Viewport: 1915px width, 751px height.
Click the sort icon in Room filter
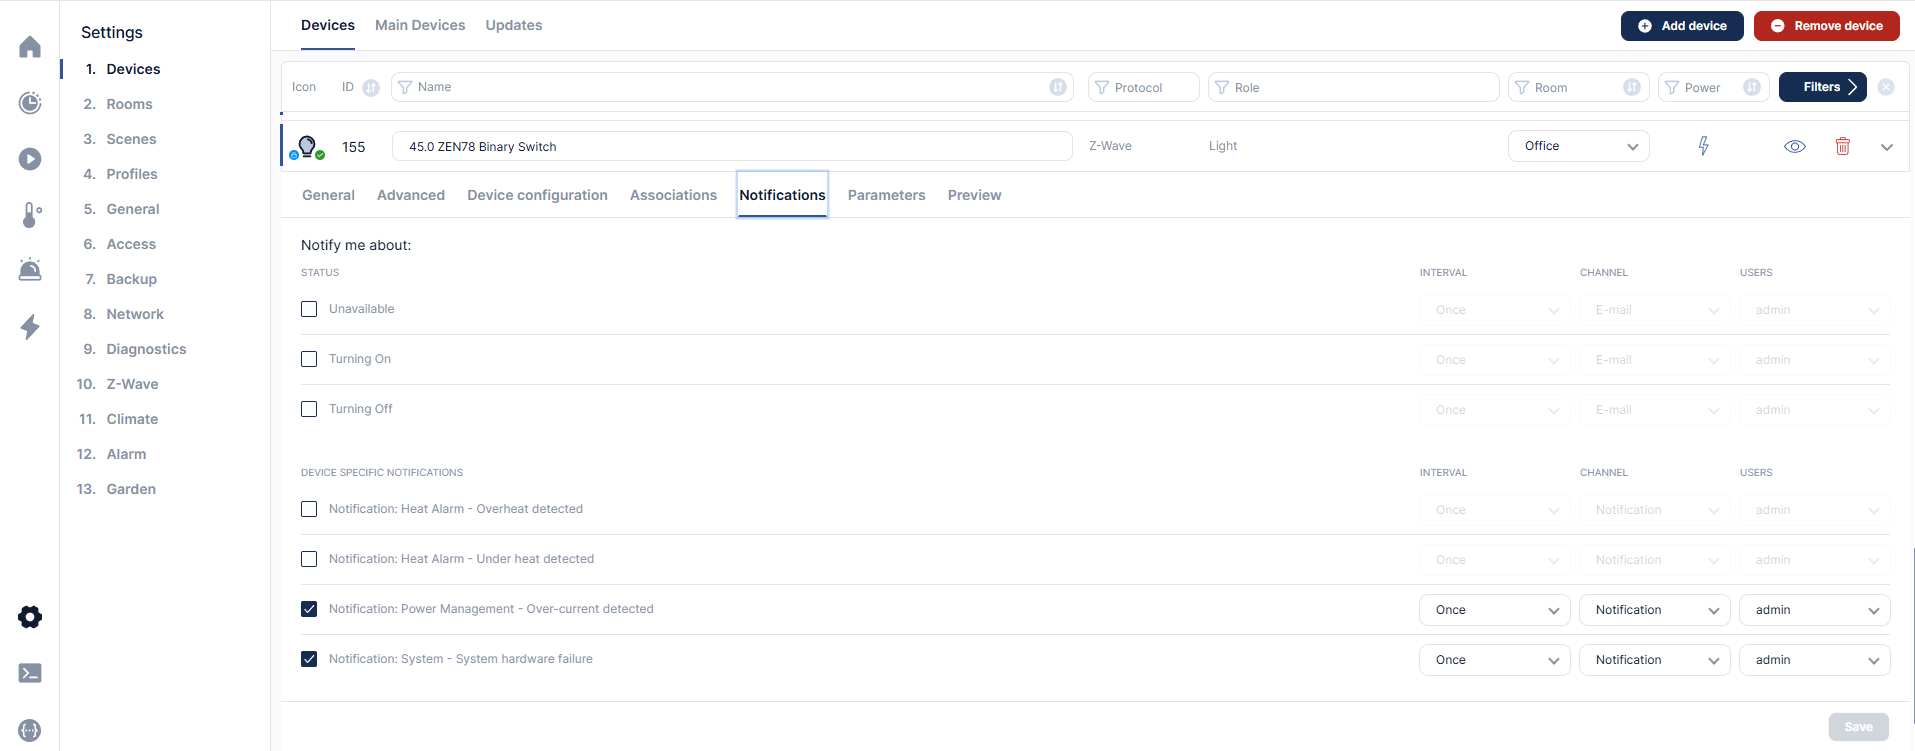[x=1632, y=87]
